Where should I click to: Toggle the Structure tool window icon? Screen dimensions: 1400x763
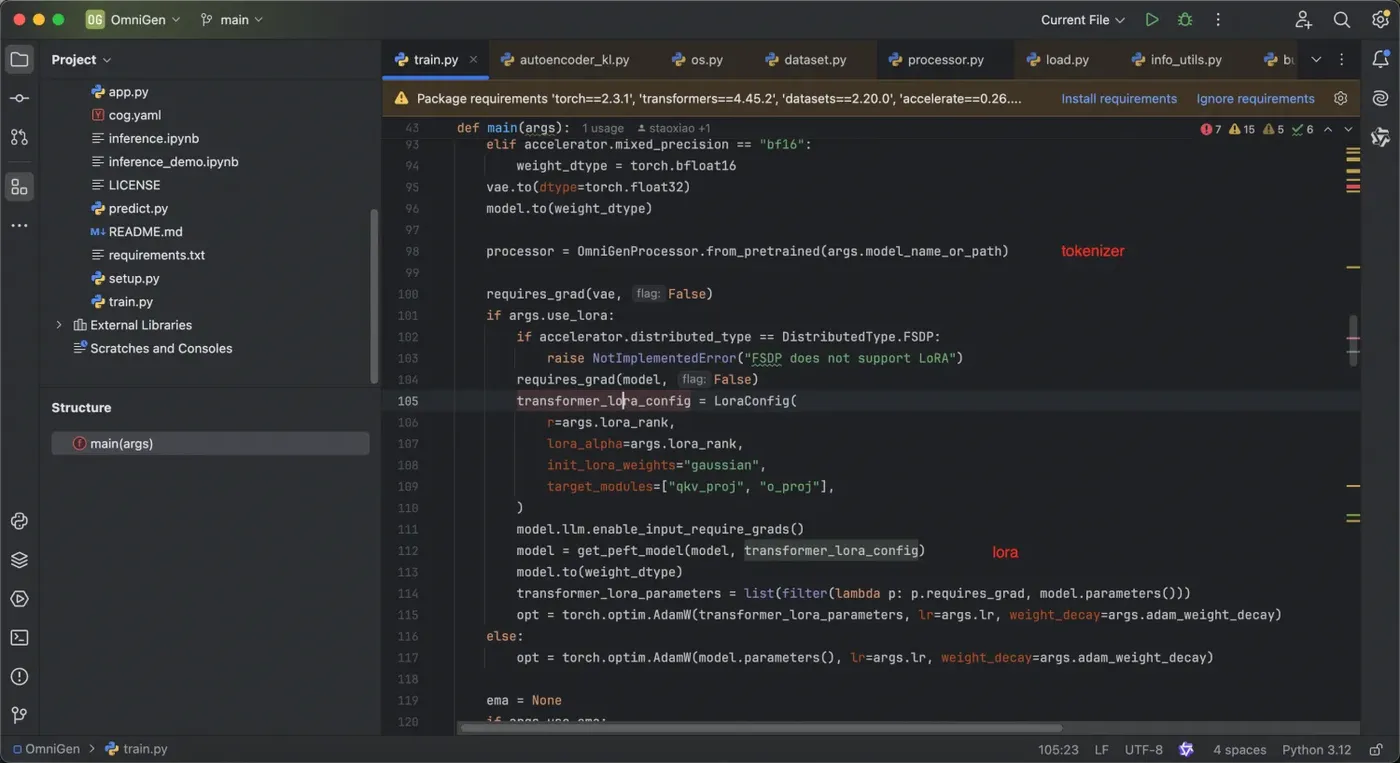19,187
